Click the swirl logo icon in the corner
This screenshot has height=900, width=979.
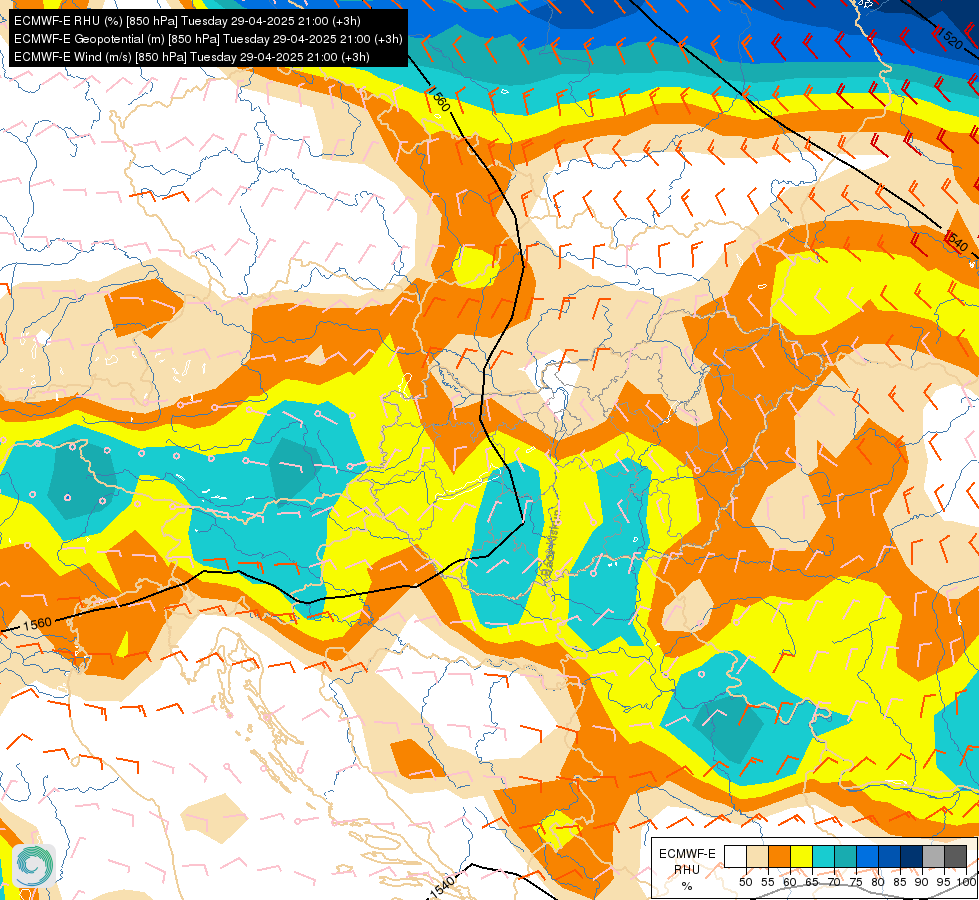coord(34,865)
